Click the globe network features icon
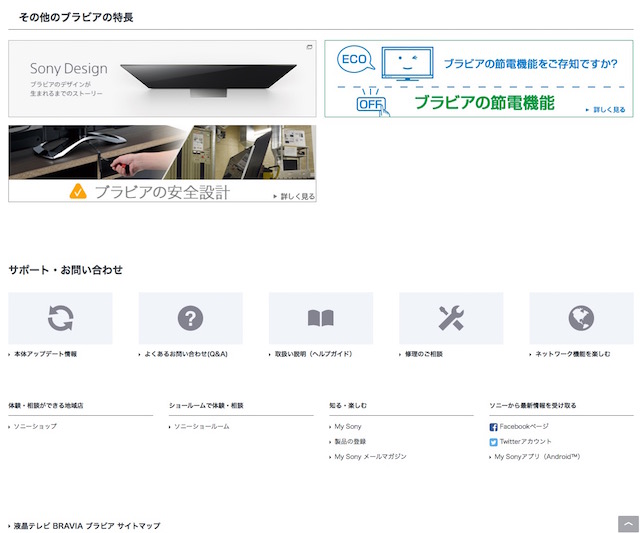Screen dimensions: 640x533 tap(581, 318)
